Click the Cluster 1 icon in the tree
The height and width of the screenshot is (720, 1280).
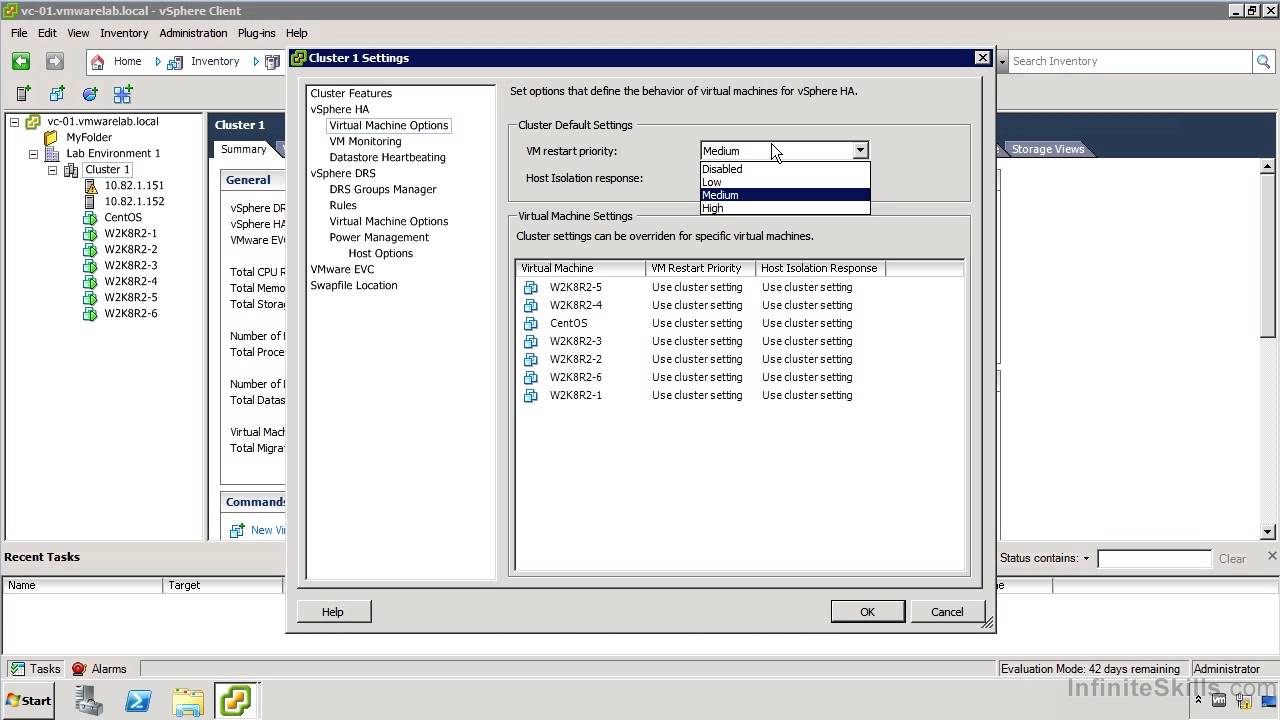[71, 170]
